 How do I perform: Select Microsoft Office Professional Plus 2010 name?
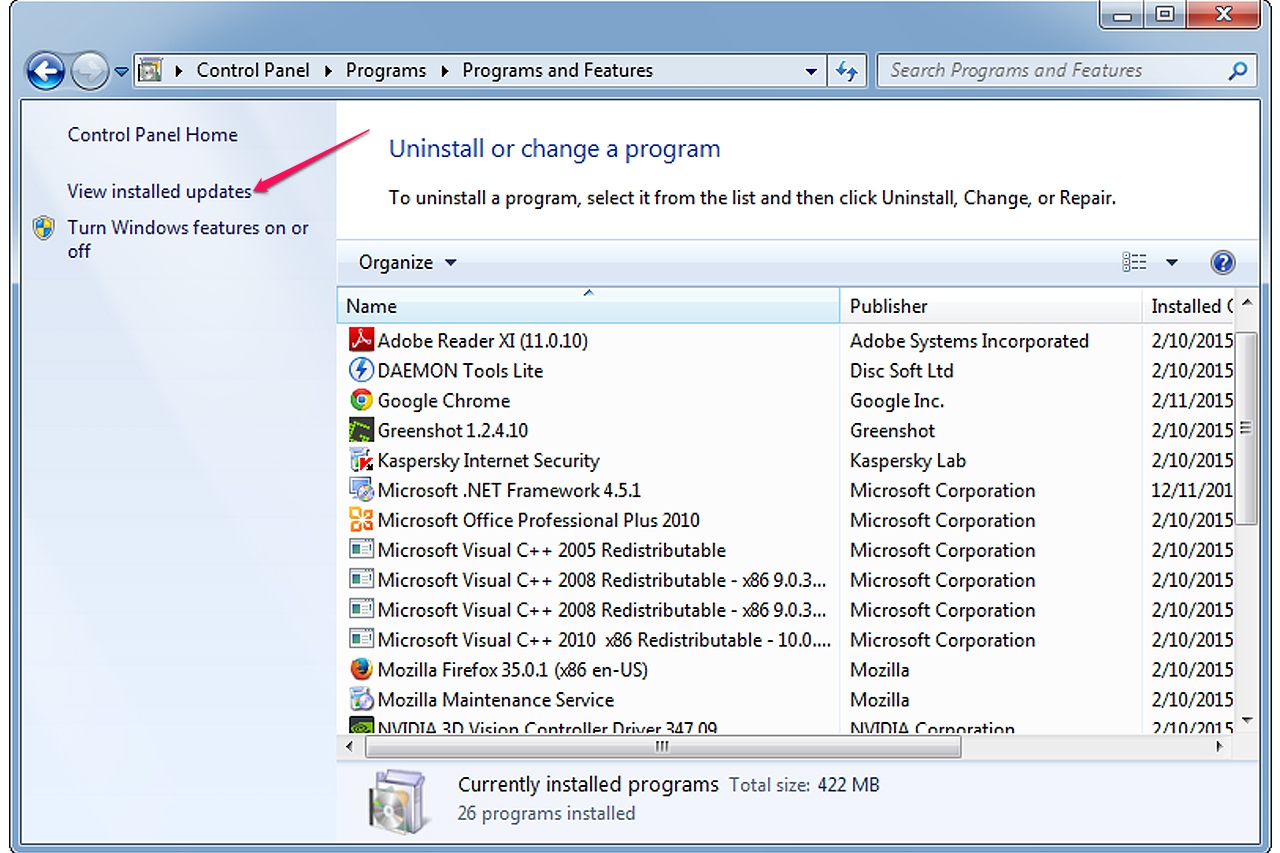tap(538, 520)
